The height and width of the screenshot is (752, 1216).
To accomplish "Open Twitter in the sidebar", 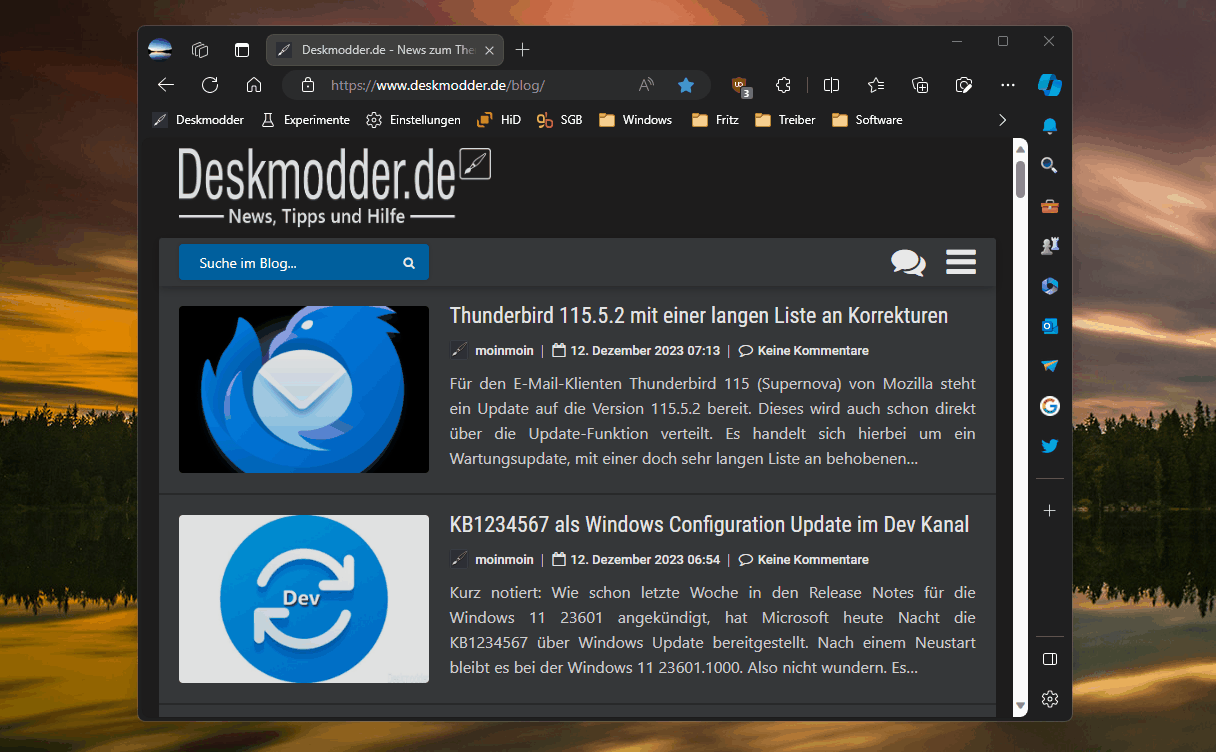I will click(1050, 446).
